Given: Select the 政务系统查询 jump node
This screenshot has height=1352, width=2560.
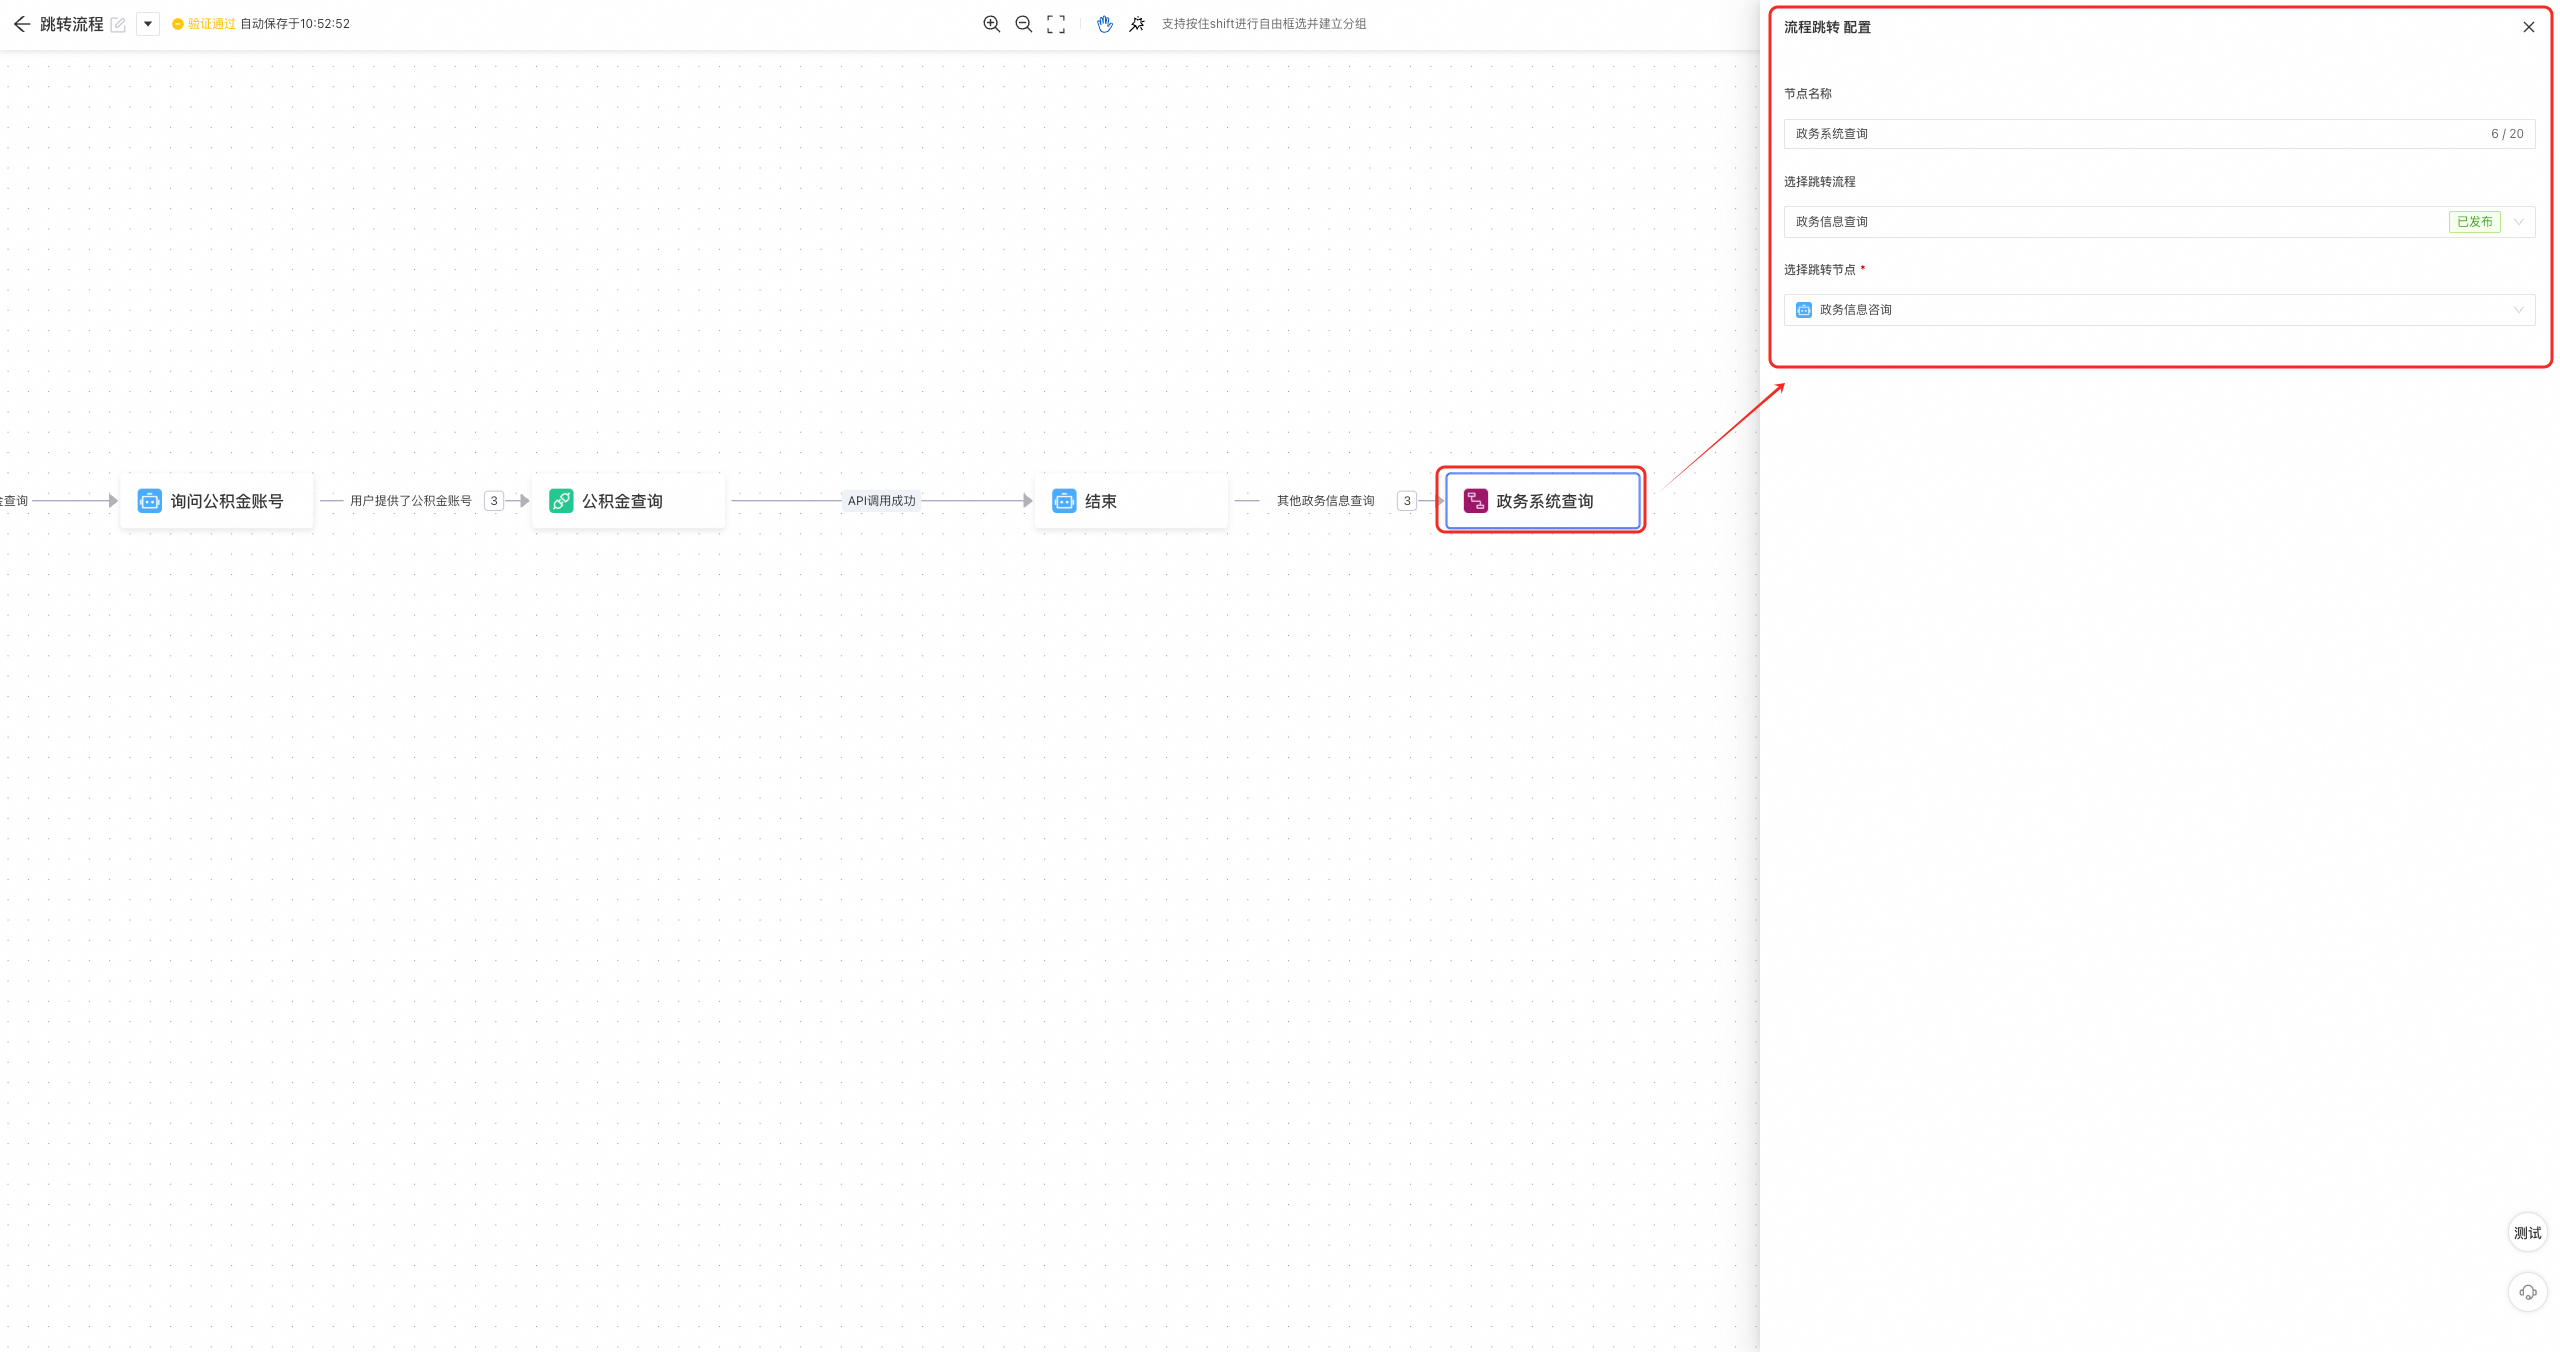Looking at the screenshot, I should pyautogui.click(x=1543, y=501).
